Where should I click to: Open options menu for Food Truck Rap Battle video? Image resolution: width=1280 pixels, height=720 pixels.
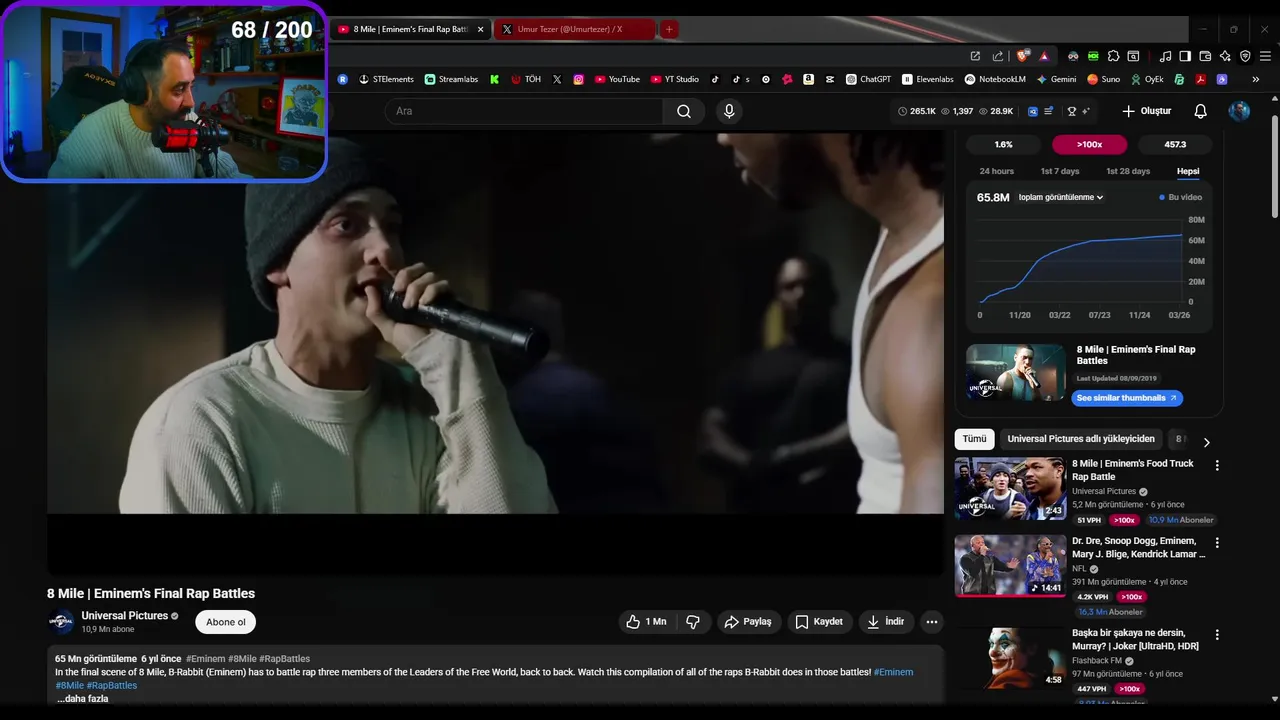point(1217,465)
